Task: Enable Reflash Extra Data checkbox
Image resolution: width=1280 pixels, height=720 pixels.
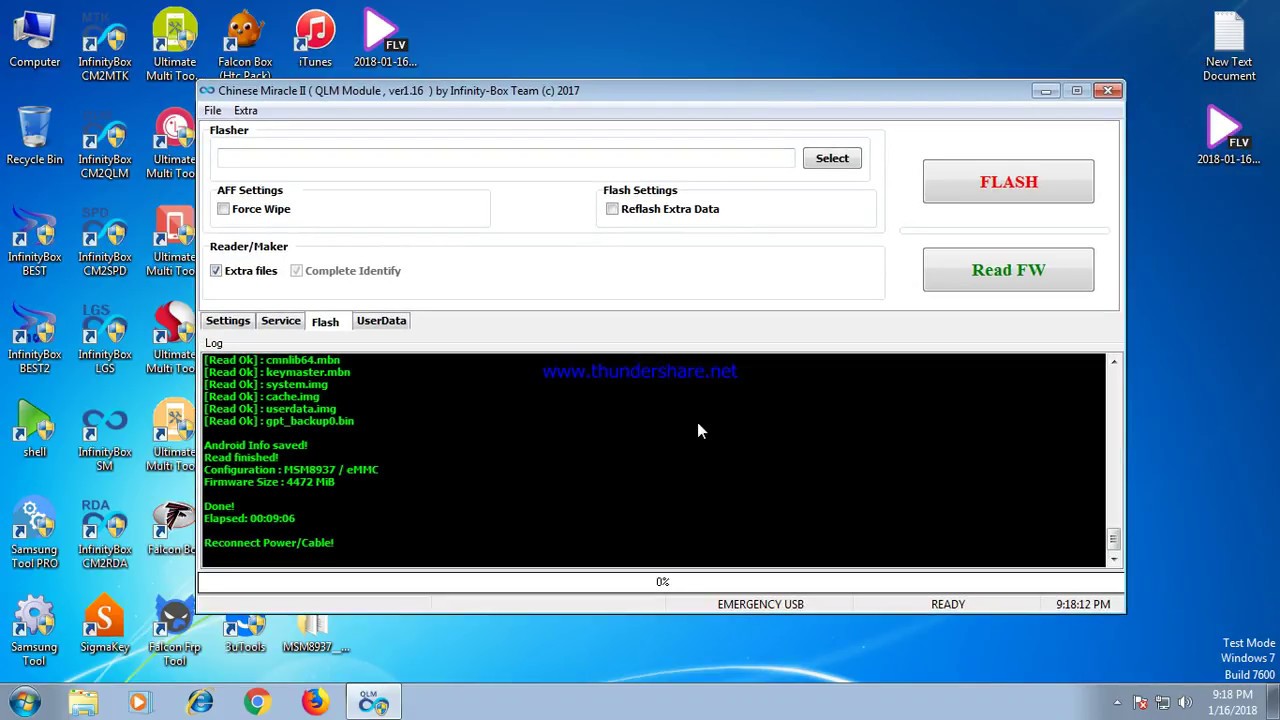Action: tap(612, 209)
